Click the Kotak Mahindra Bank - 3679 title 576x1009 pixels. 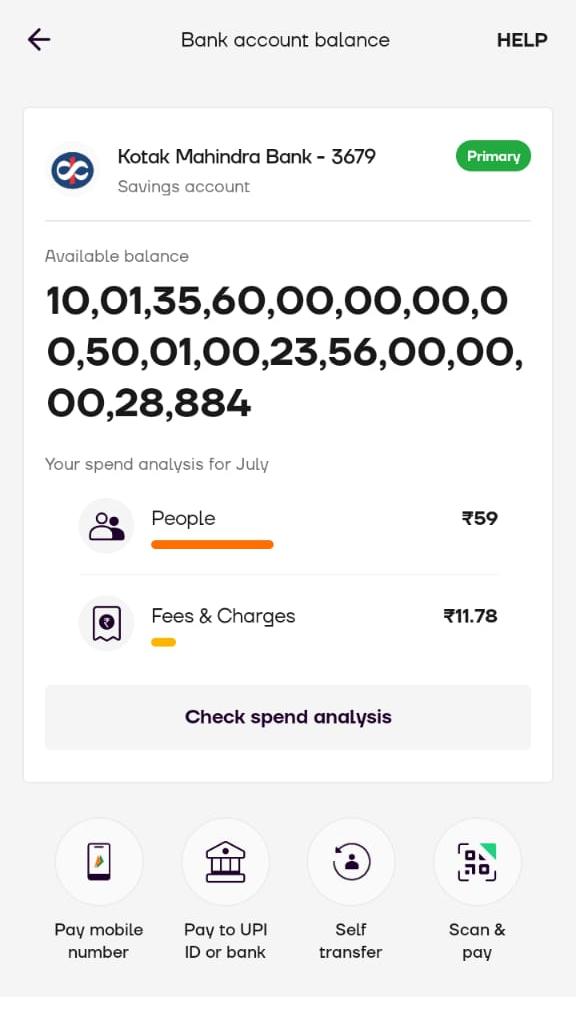tap(246, 156)
